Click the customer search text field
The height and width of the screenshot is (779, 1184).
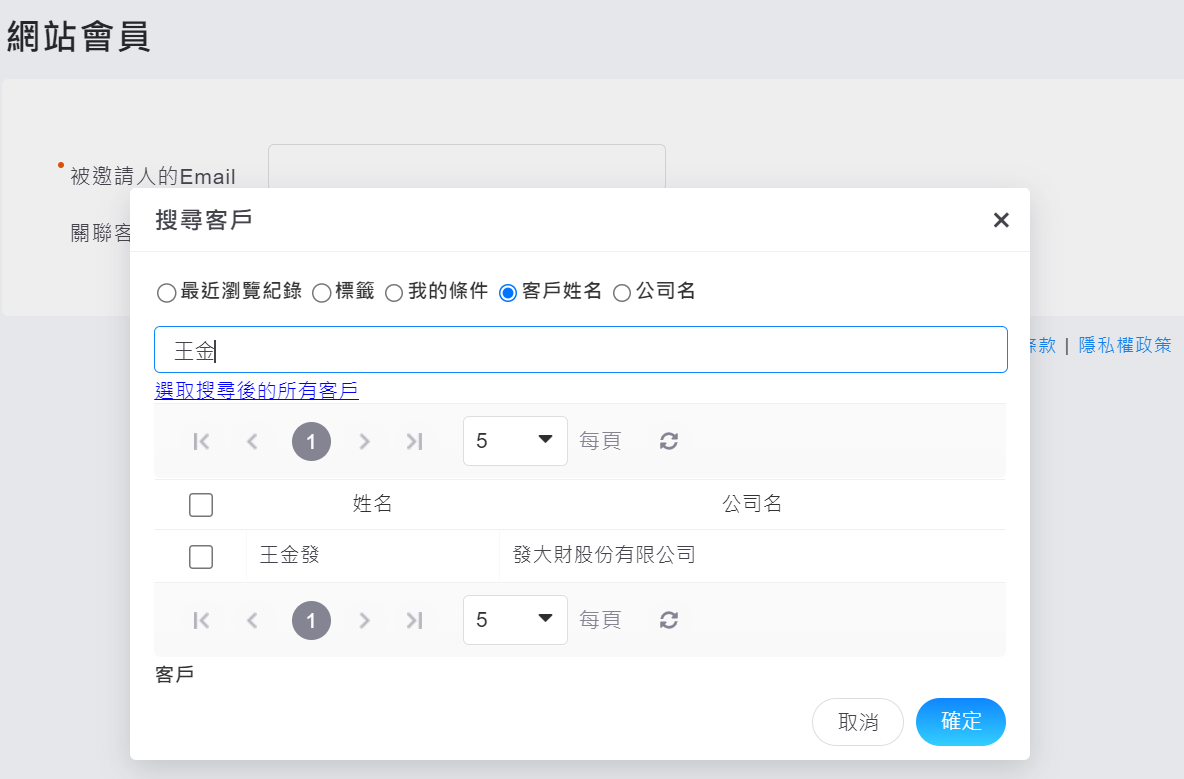pyautogui.click(x=580, y=350)
